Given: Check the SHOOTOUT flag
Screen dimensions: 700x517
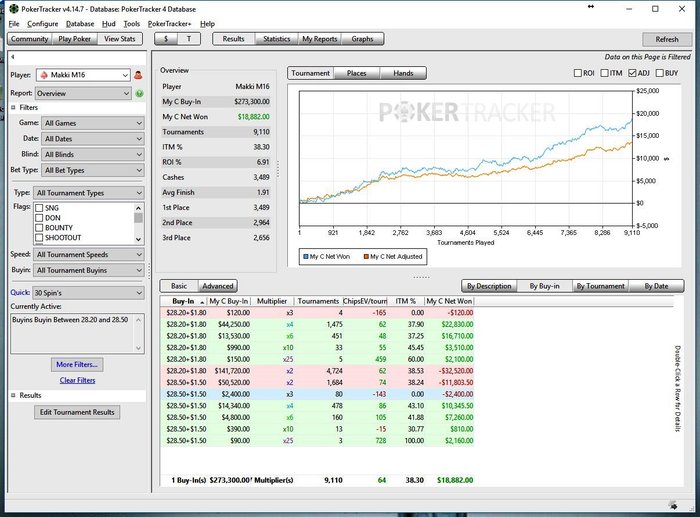Looking at the screenshot, I should 39,238.
